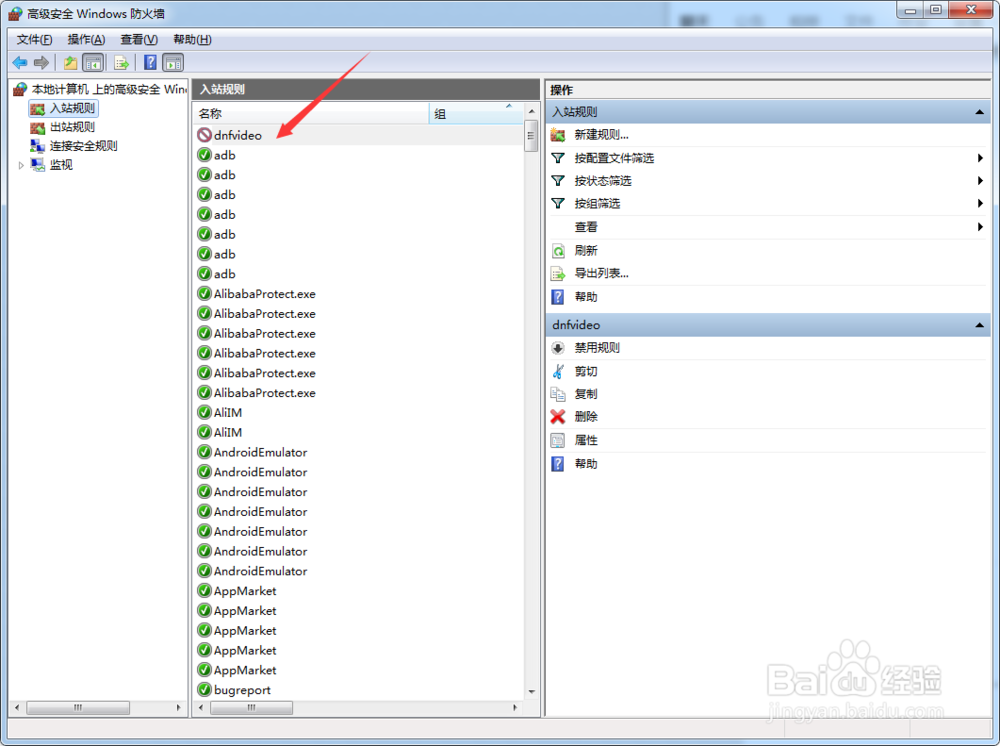The image size is (1000, 746).
Task: Select the root 本地计算机 node
Action: pos(108,89)
